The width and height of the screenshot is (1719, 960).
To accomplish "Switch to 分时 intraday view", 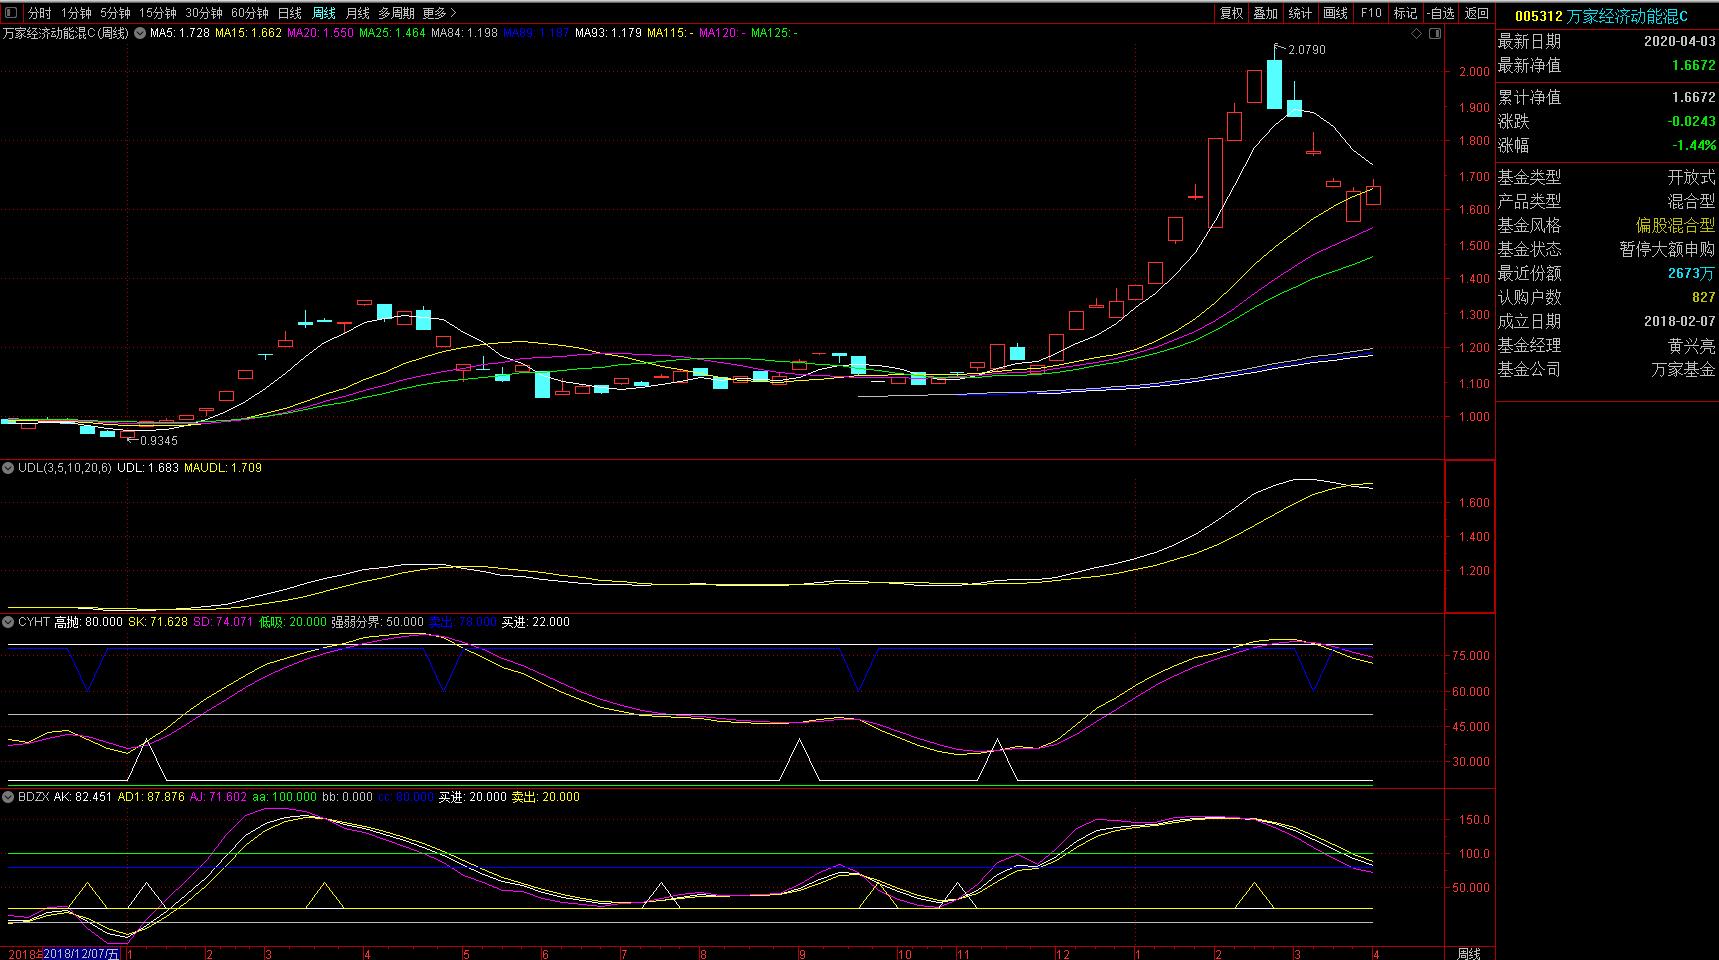I will 39,13.
